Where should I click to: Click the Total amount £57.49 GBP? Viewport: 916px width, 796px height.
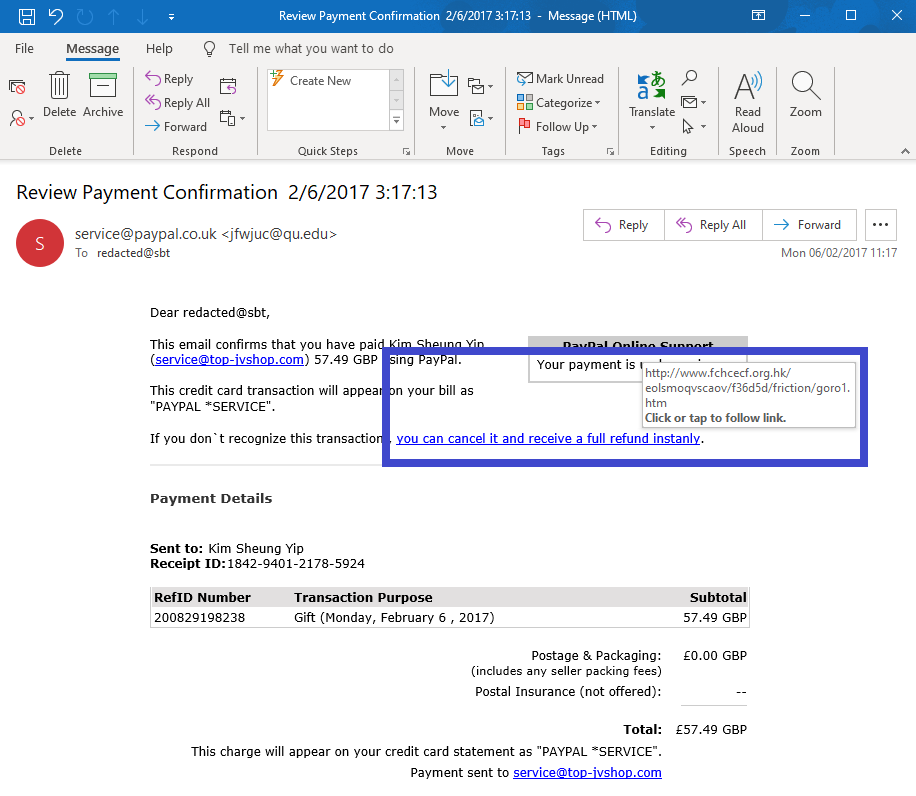[x=711, y=729]
